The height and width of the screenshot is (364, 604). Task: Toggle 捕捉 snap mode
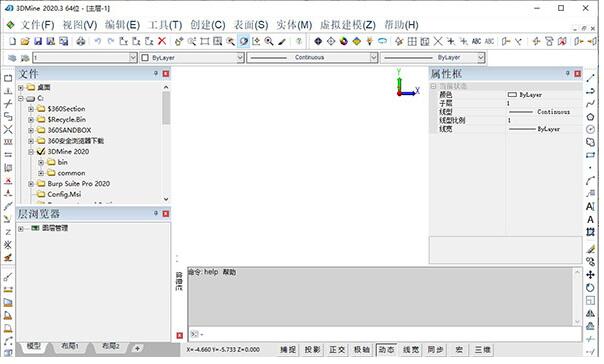288,350
